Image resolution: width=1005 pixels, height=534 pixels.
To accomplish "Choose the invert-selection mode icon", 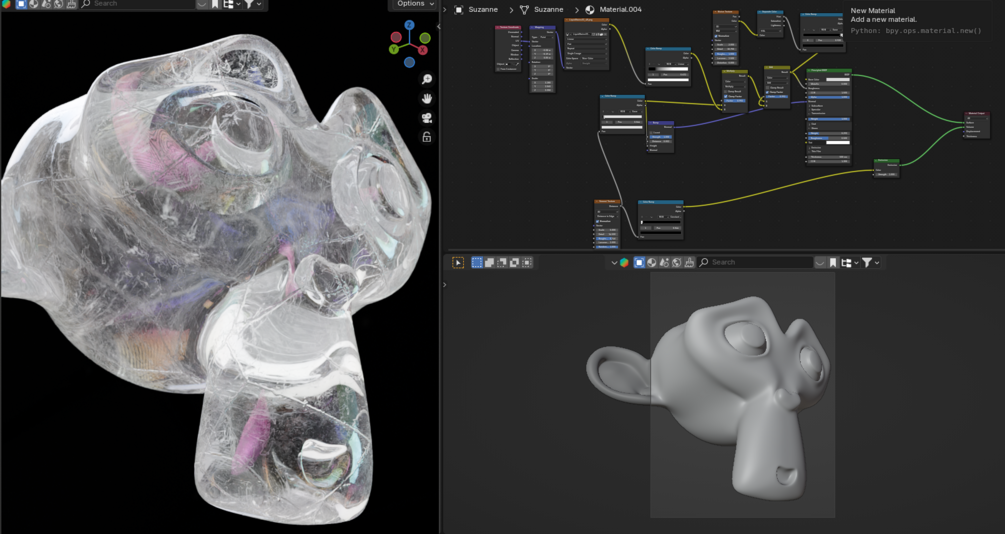I will click(x=515, y=262).
